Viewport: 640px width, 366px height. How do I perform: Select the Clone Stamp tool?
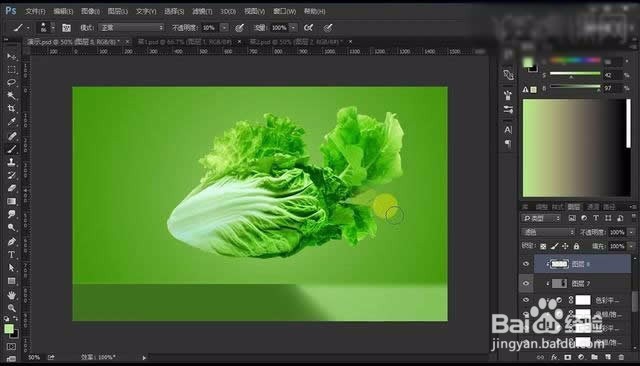(x=11, y=162)
